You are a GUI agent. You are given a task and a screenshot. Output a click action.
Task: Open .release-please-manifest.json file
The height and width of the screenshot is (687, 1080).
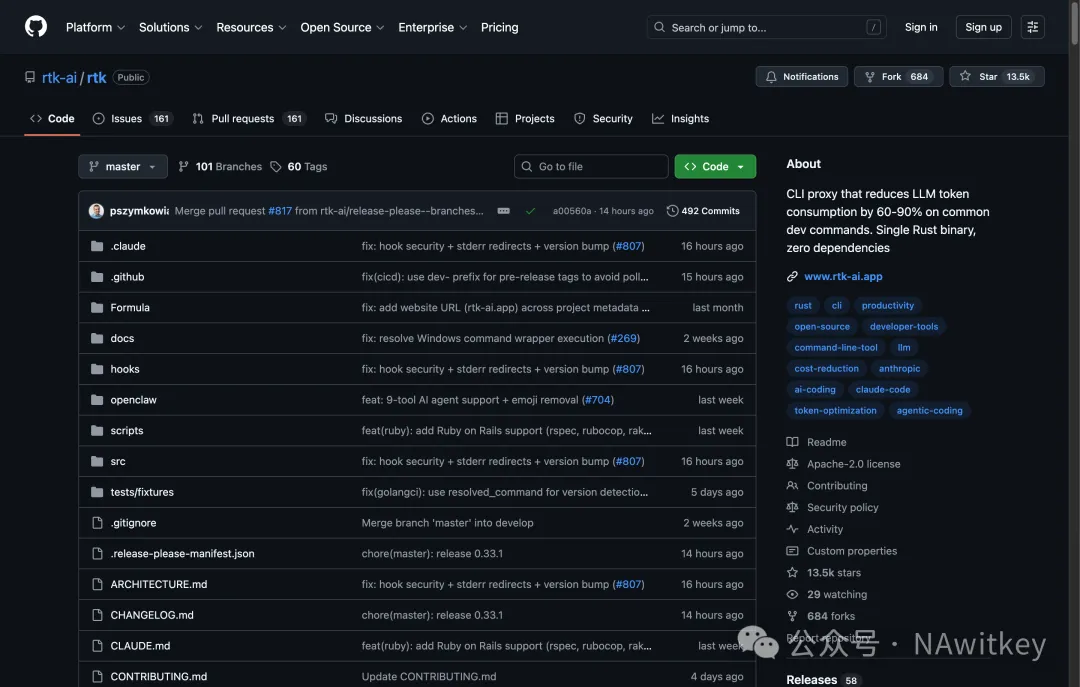(x=183, y=553)
